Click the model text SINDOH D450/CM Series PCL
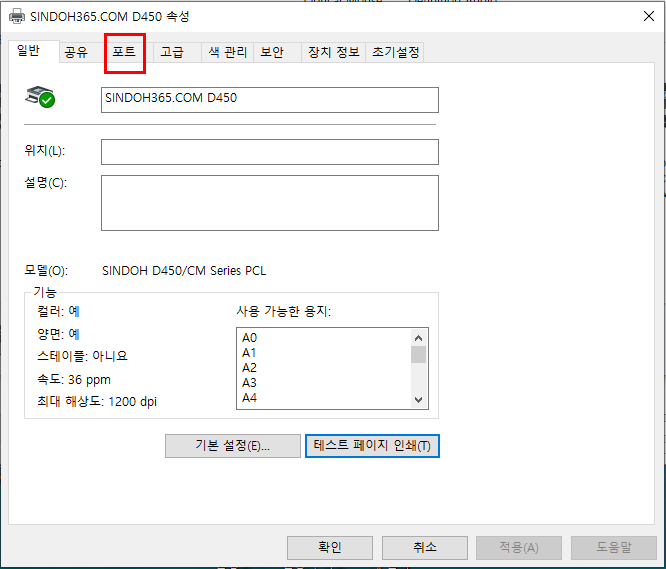 pos(184,271)
